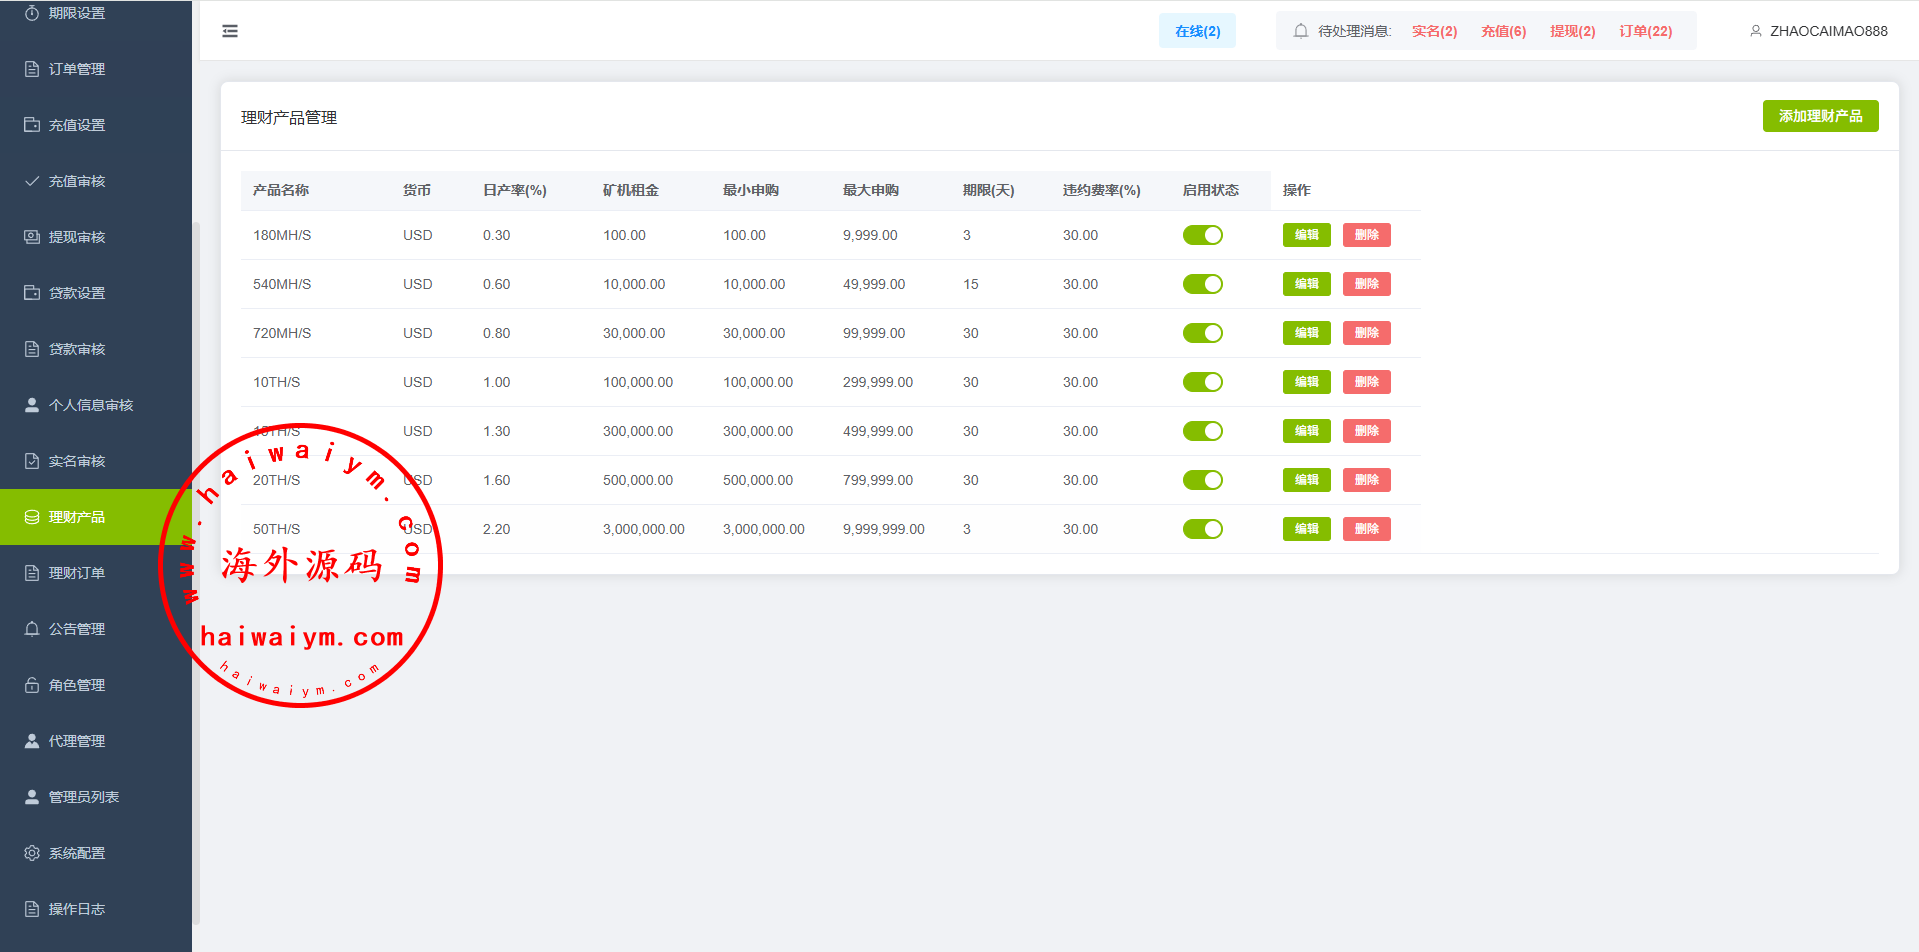
Task: Disable the 180MH/S product status toggle
Action: (1202, 235)
